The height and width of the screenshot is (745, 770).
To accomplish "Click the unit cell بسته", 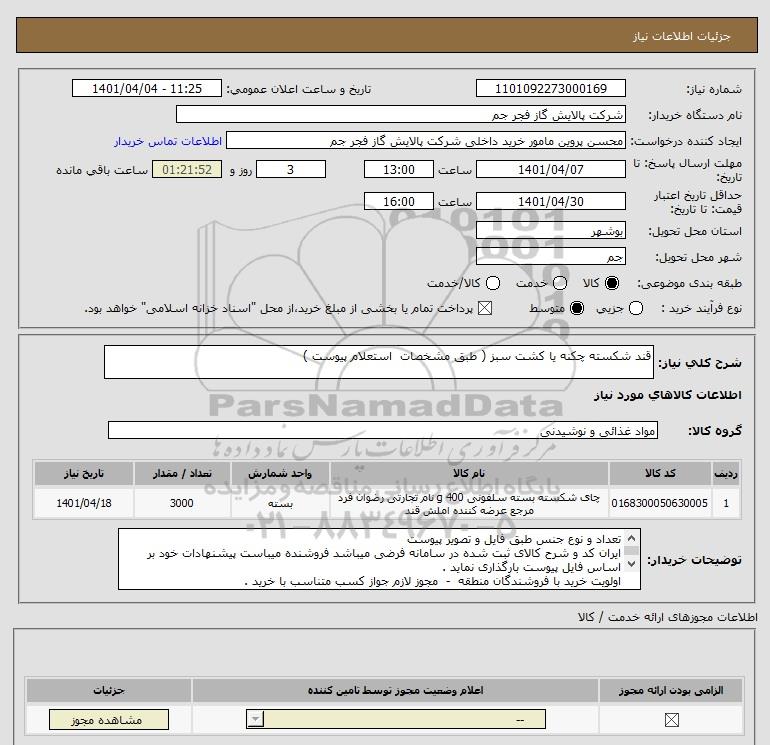I will (x=280, y=503).
